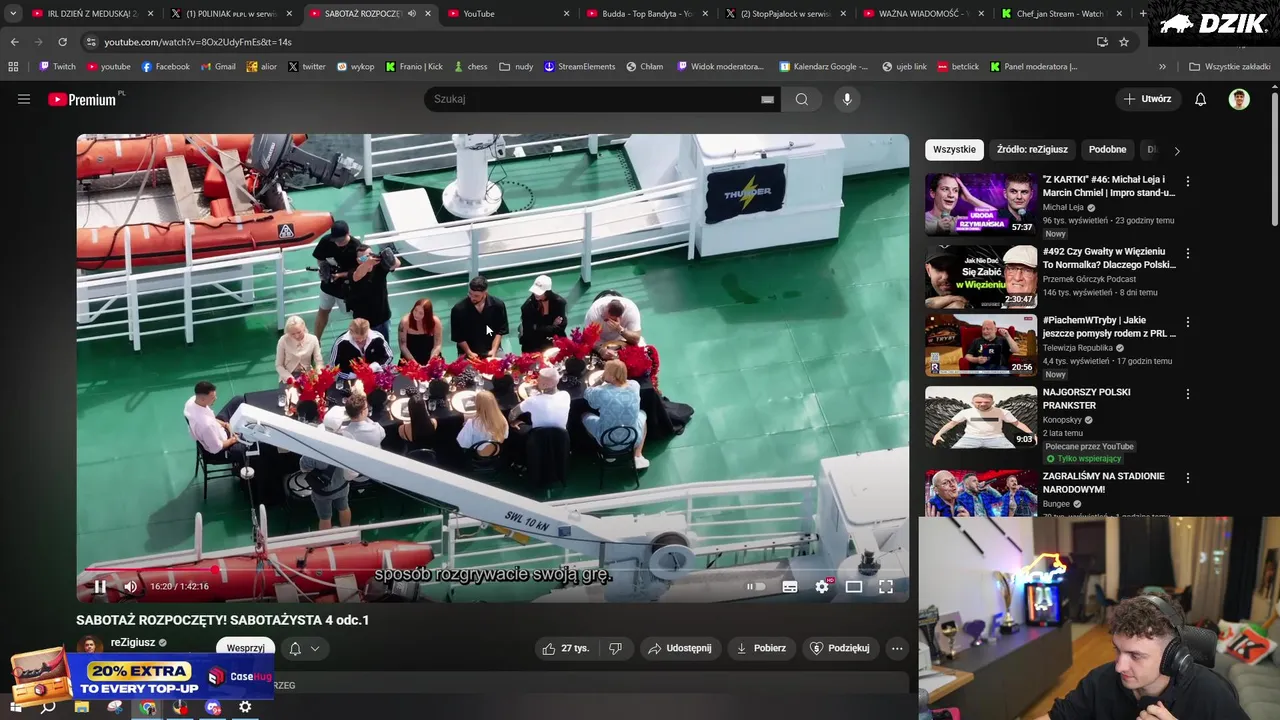Open the #PiachemWTryby video thumbnail
Screen dimensions: 1280x720
pos(981,346)
